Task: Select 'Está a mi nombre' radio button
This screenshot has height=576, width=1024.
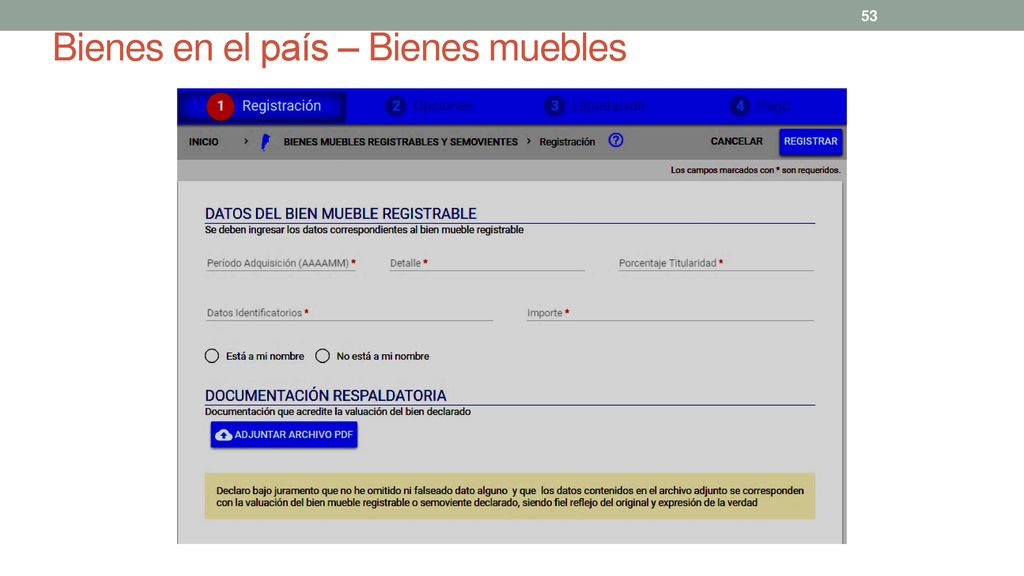Action: 212,356
